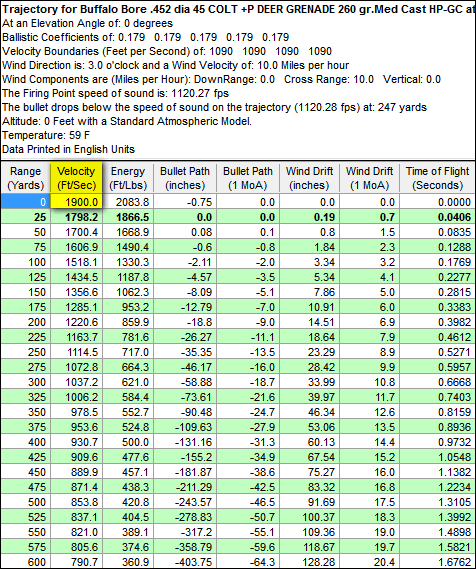Click the bullet path cell showing -58.88
The image size is (476, 569).
pos(185,382)
